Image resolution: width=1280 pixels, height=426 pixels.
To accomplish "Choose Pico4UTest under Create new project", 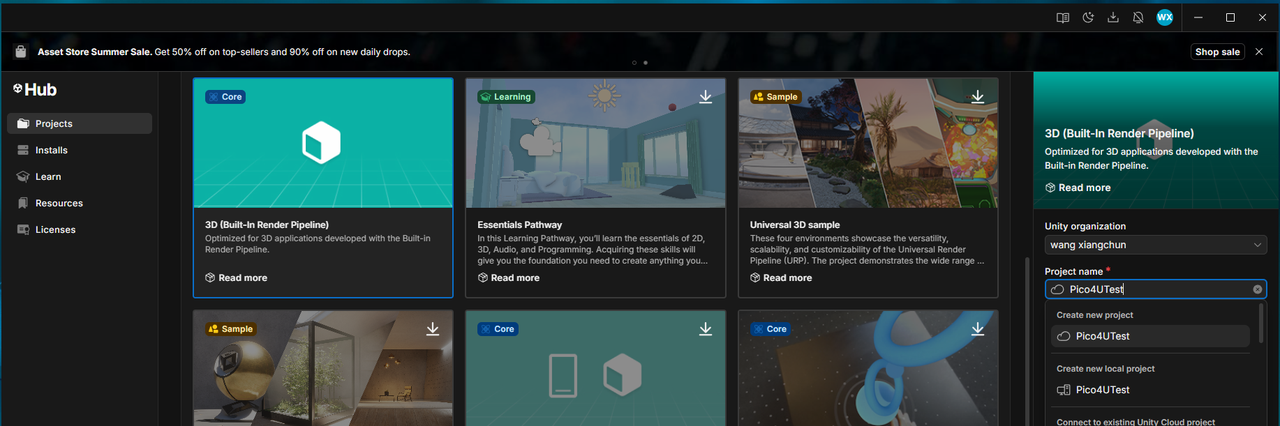I will click(x=1150, y=336).
